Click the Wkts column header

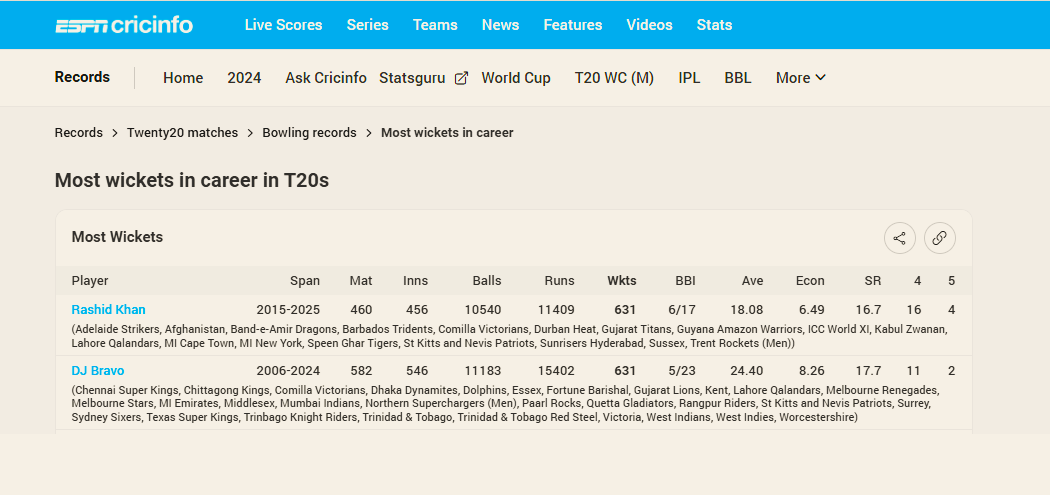[621, 281]
